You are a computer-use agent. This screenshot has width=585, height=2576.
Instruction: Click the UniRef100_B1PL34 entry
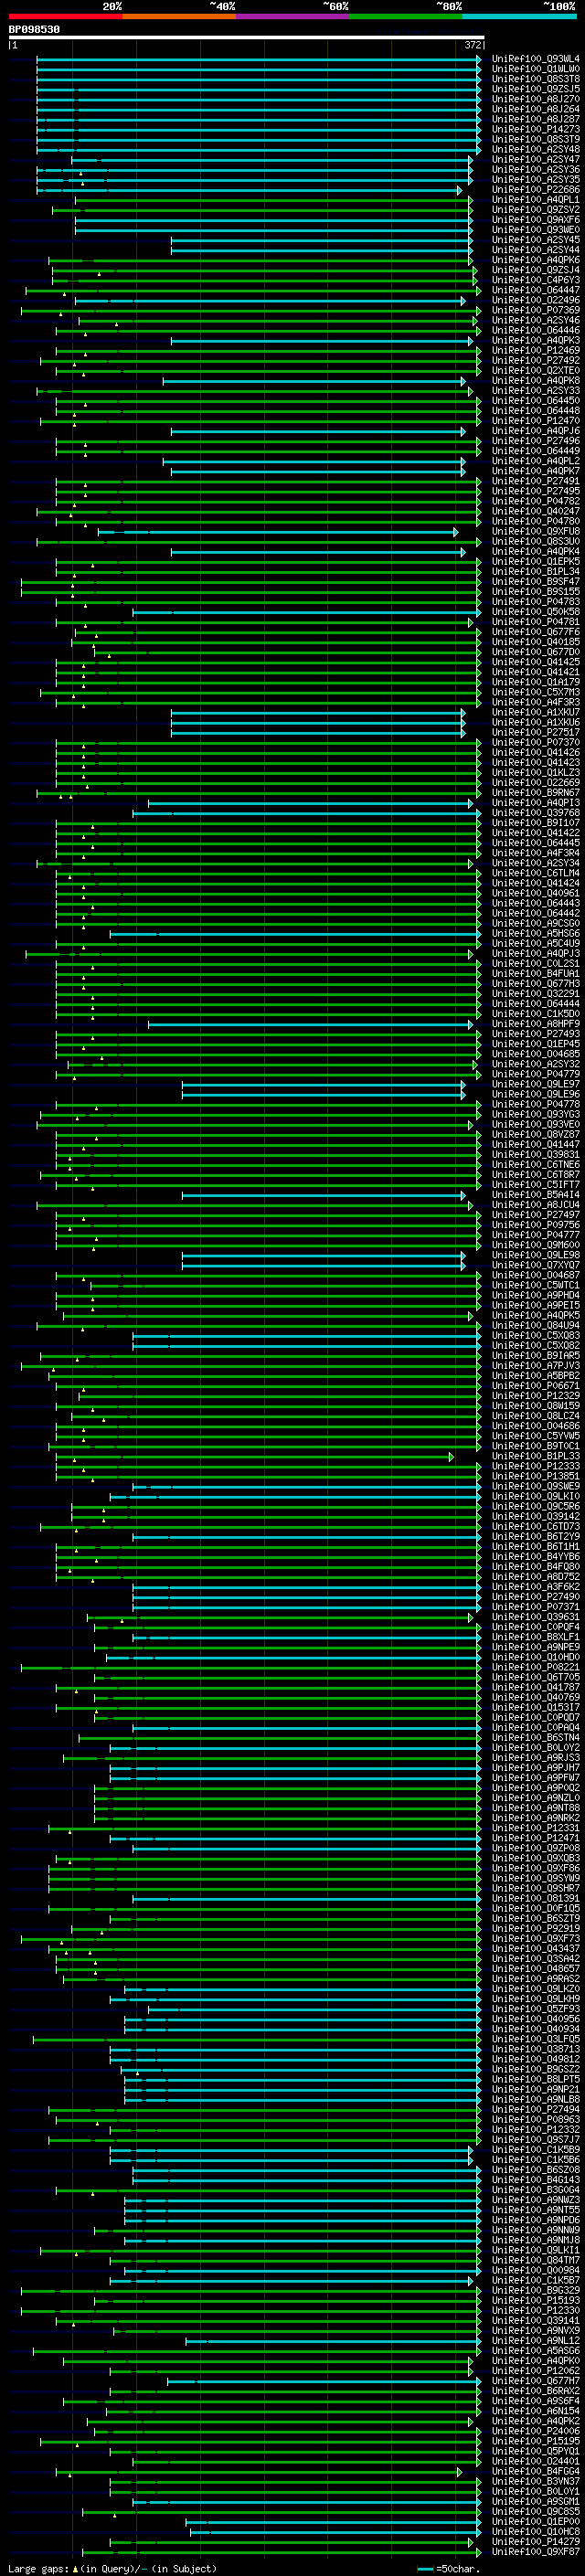pyautogui.click(x=535, y=572)
